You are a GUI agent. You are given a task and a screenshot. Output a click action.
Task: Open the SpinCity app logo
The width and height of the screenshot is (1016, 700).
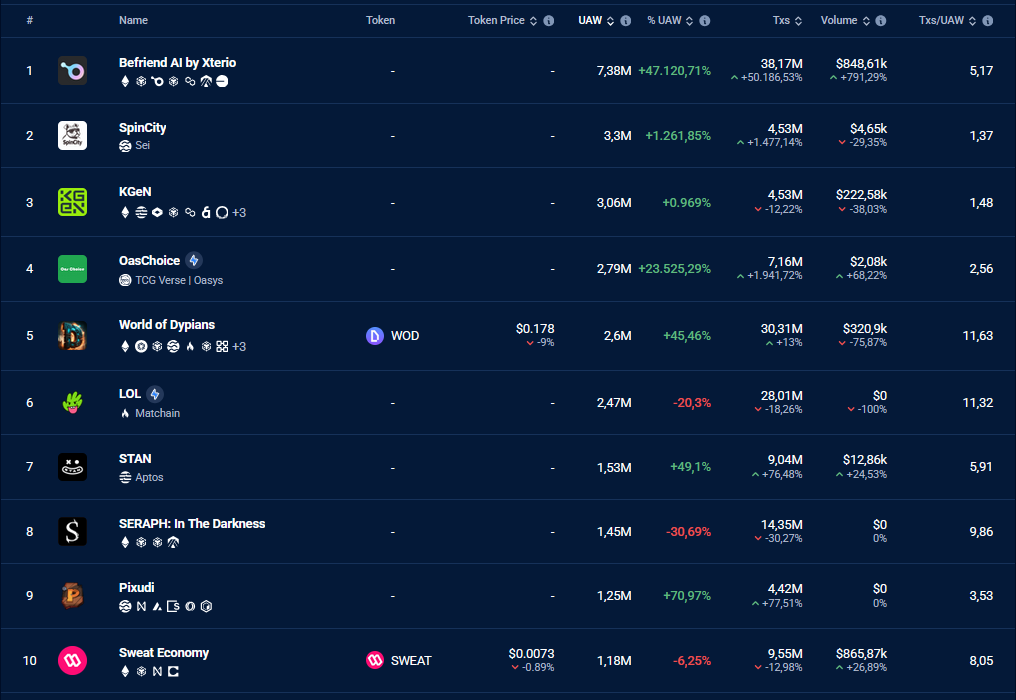coord(73,135)
